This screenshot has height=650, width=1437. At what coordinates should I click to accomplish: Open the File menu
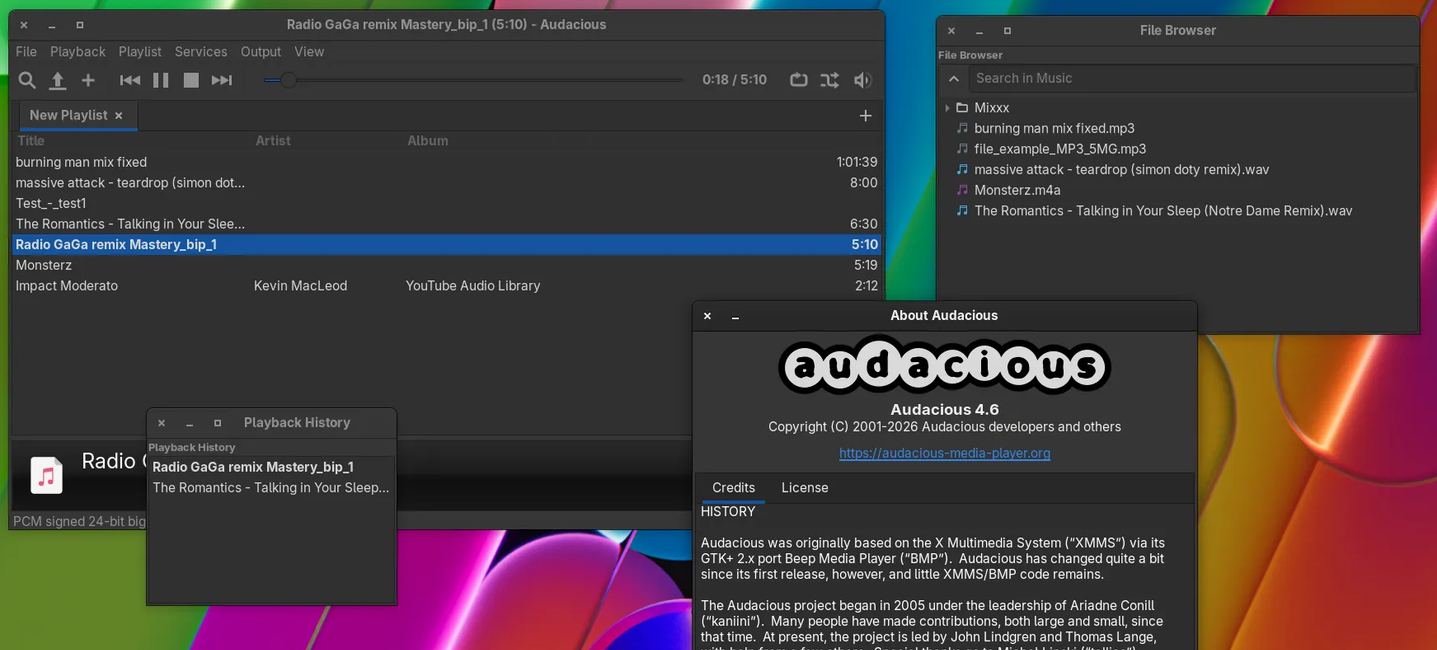tap(26, 52)
